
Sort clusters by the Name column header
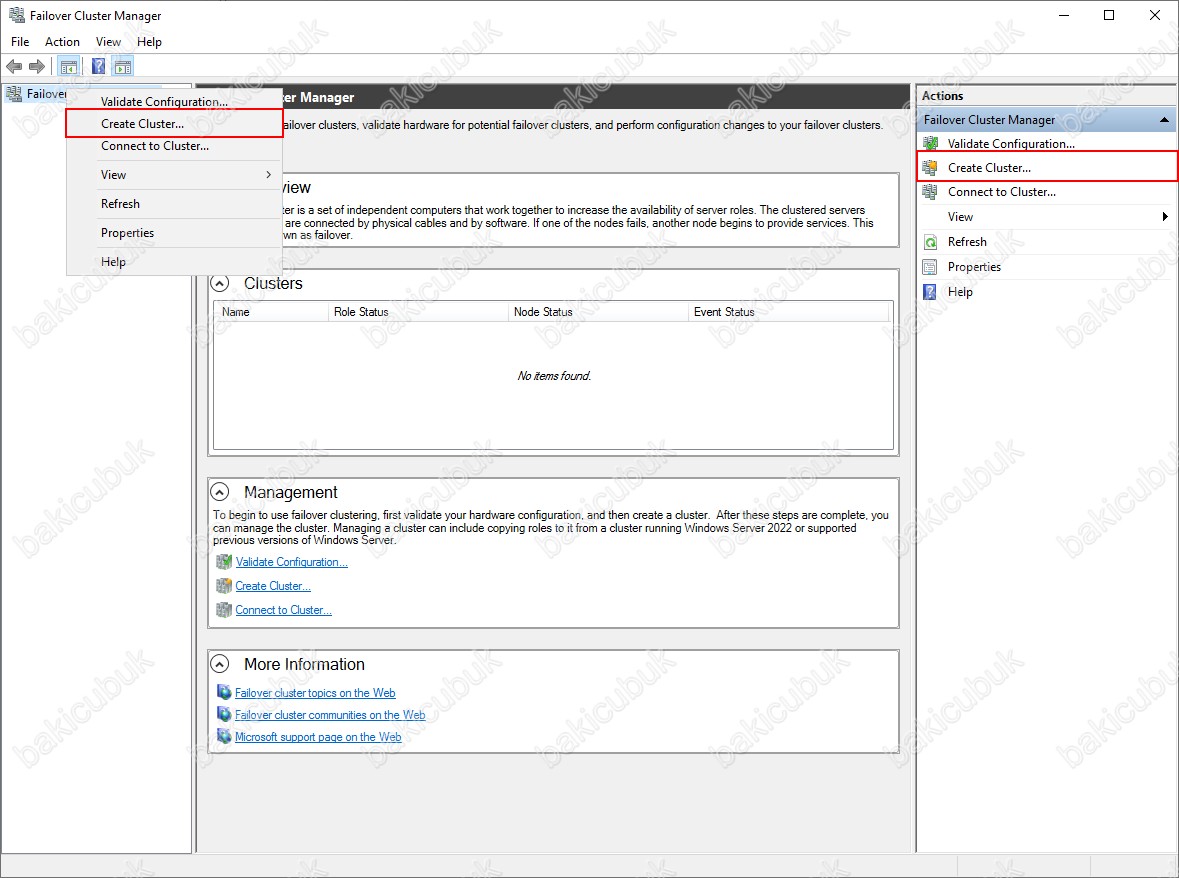271,312
